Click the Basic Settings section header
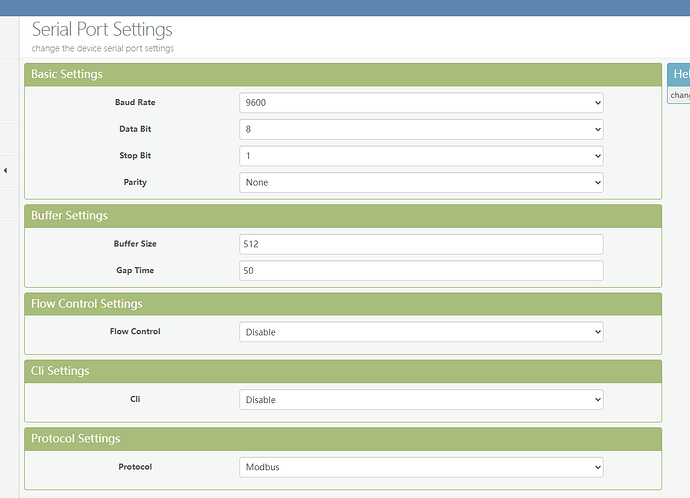This screenshot has height=498, width=690. point(67,75)
